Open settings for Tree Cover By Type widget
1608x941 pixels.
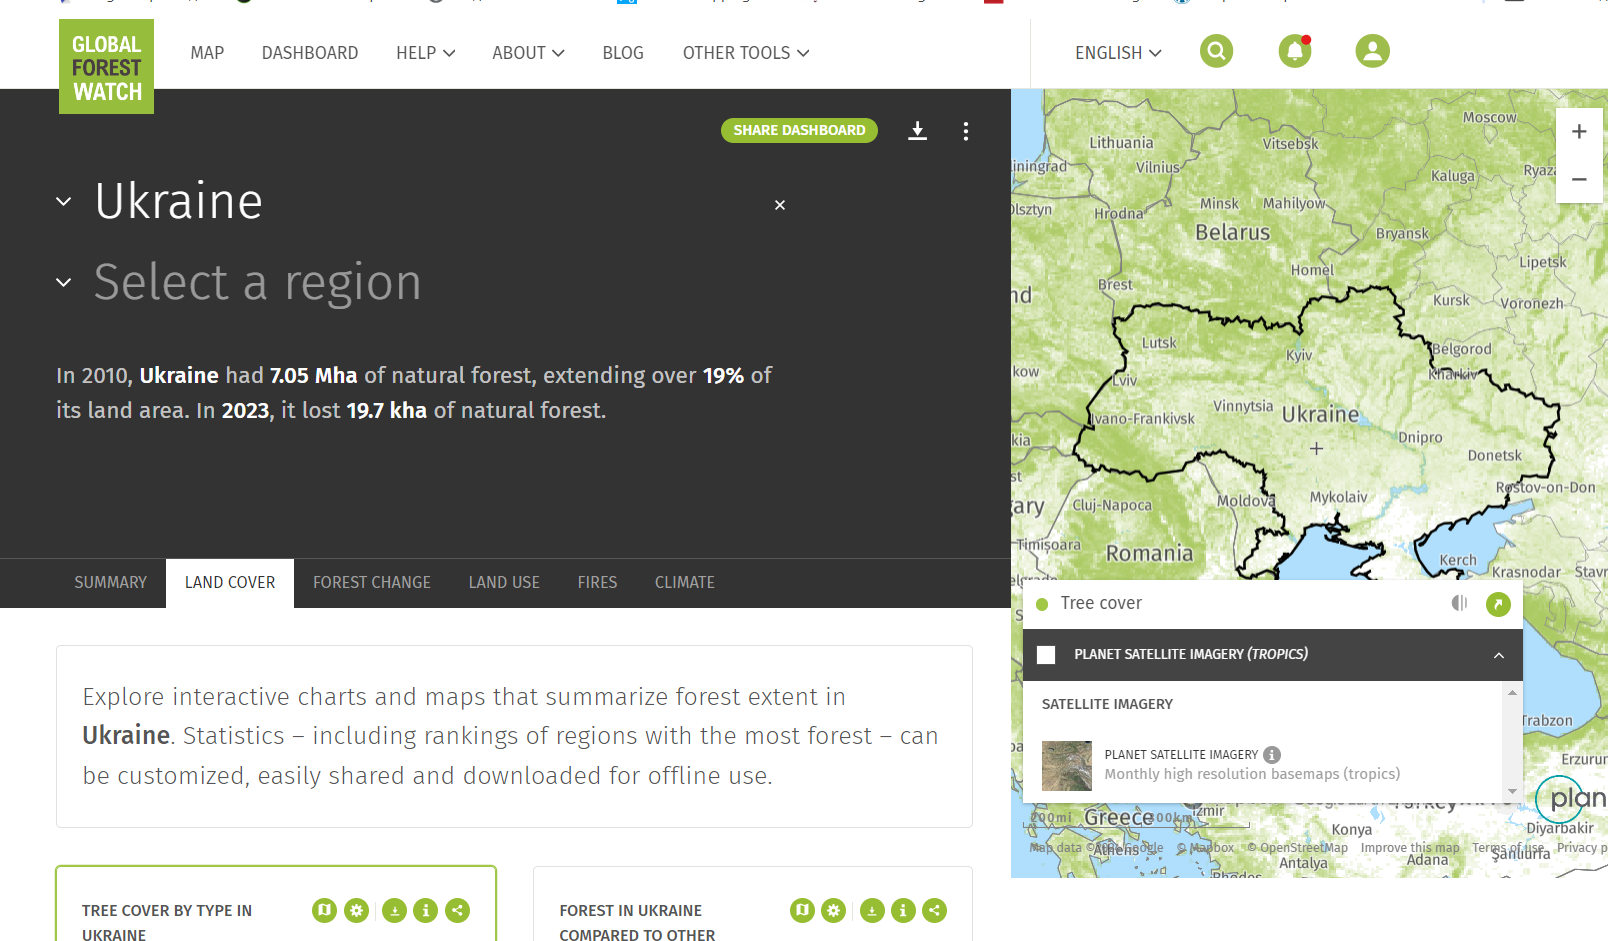[356, 910]
